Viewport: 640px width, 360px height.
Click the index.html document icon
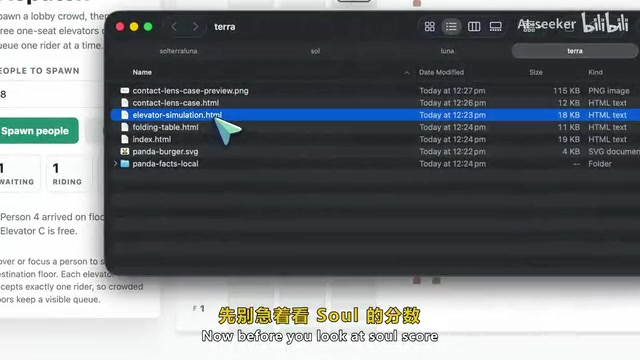tap(125, 139)
